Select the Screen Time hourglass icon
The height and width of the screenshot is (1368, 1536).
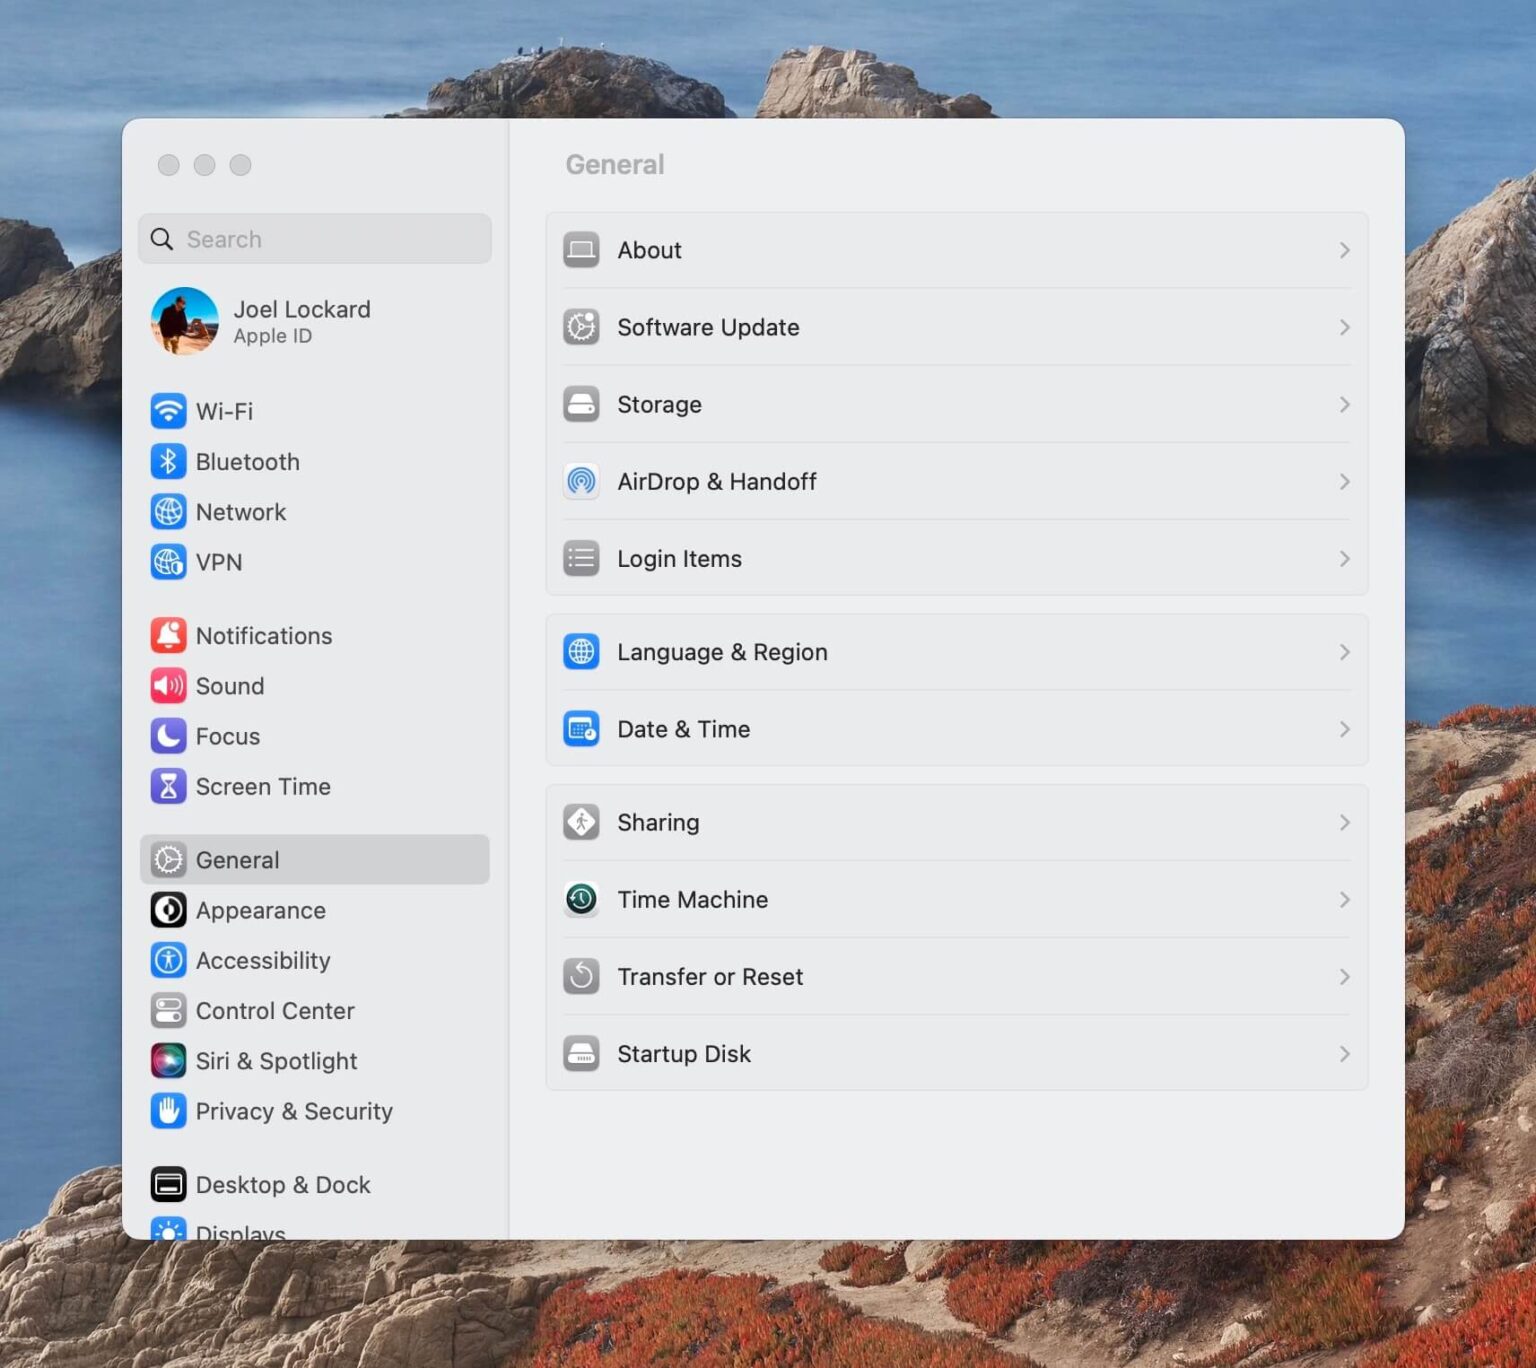pos(168,787)
